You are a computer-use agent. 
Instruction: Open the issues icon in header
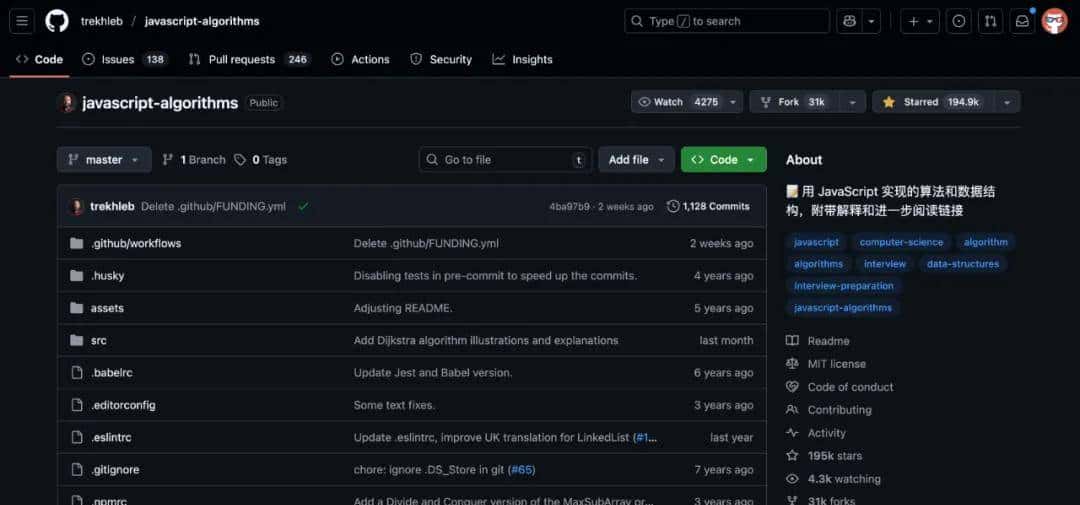click(x=958, y=21)
